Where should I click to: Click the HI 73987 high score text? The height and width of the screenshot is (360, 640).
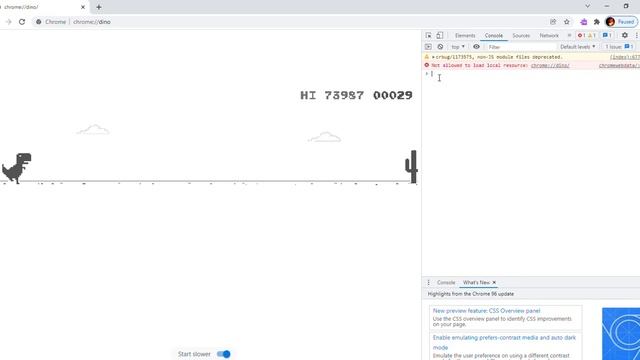(x=332, y=96)
